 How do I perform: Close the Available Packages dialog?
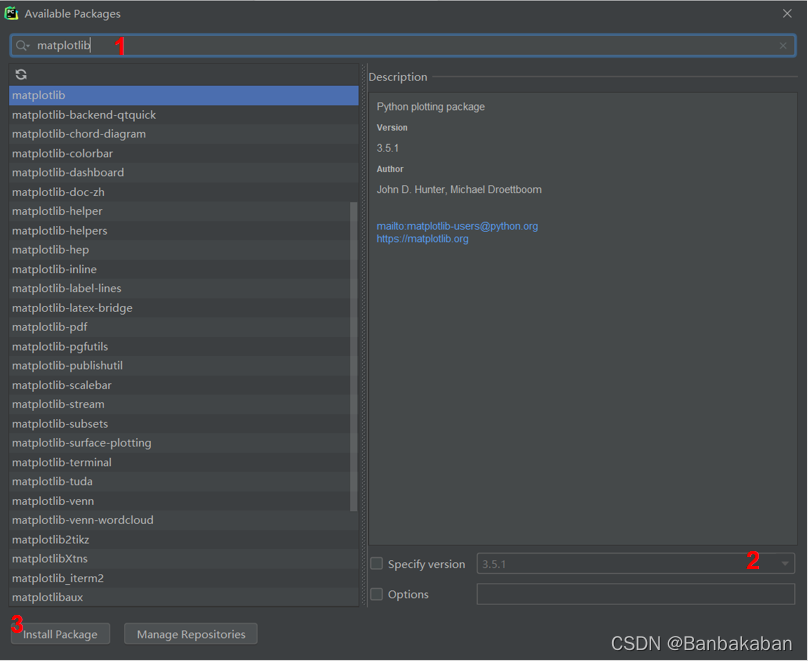(x=787, y=14)
